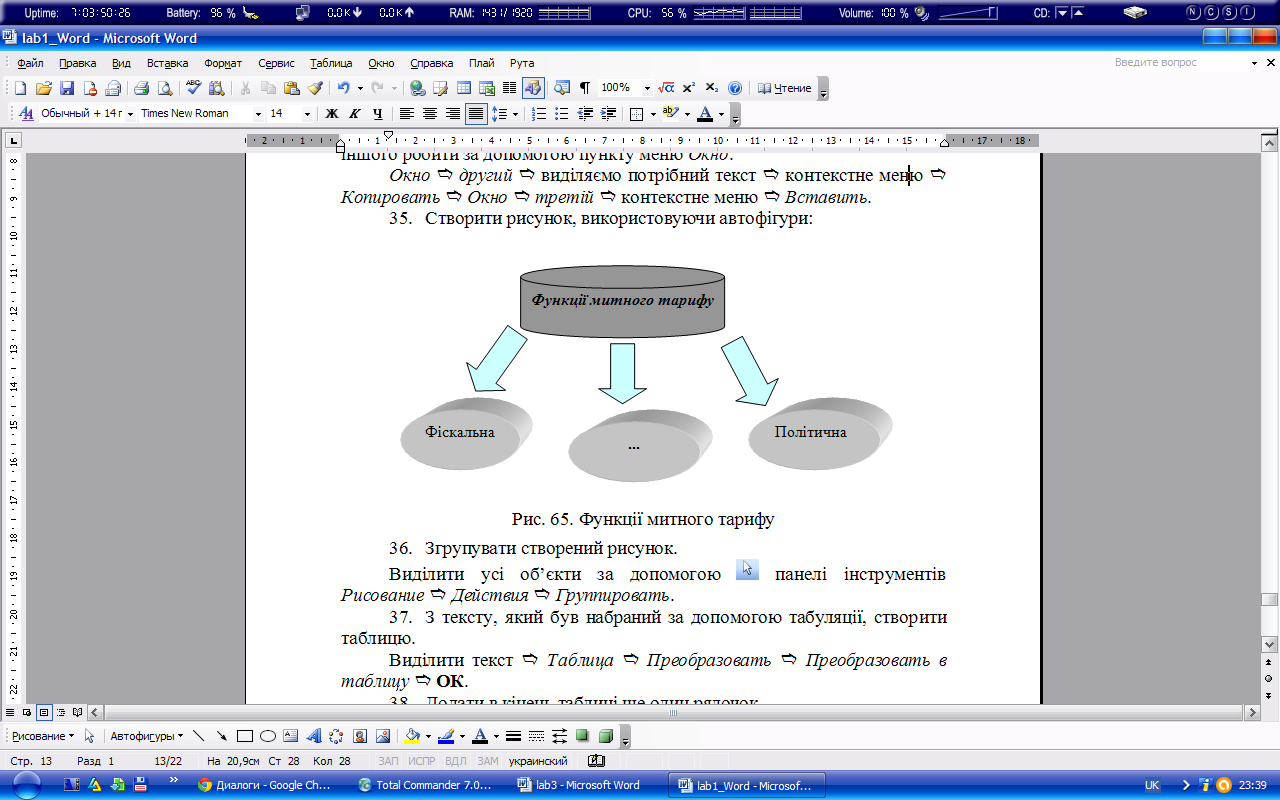Image resolution: width=1280 pixels, height=800 pixels.
Task: Click the Document Map icon
Action: [561, 88]
